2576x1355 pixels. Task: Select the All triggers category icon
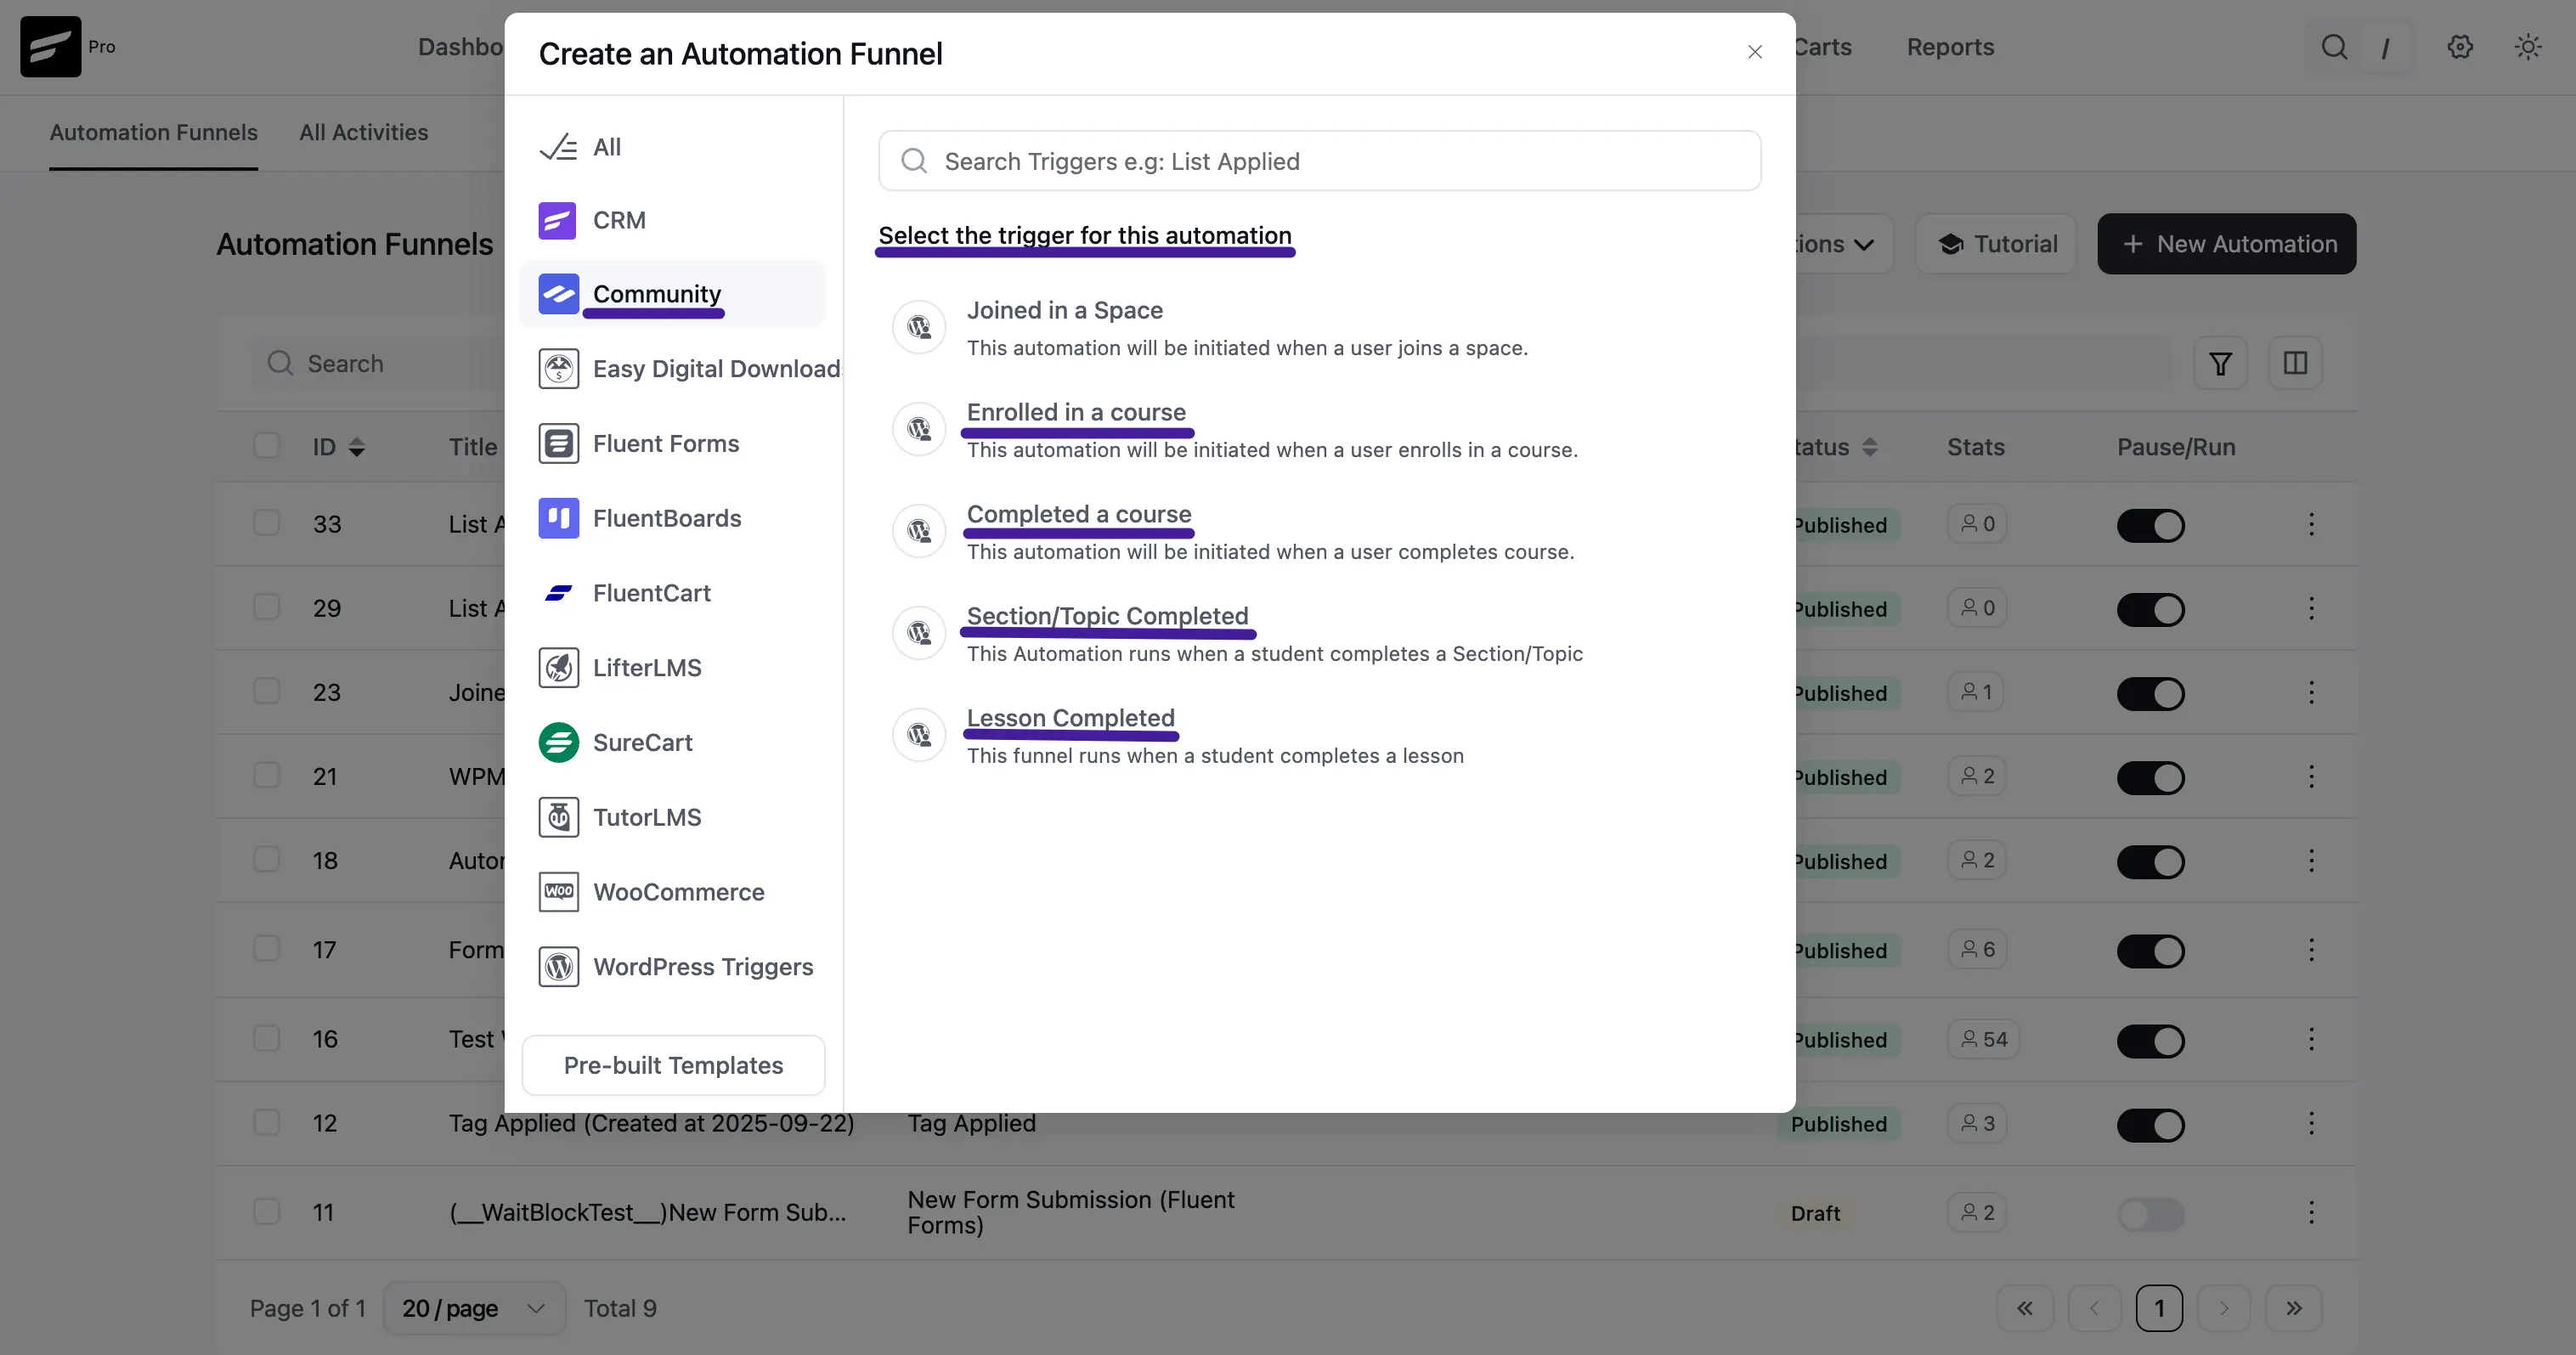point(558,147)
